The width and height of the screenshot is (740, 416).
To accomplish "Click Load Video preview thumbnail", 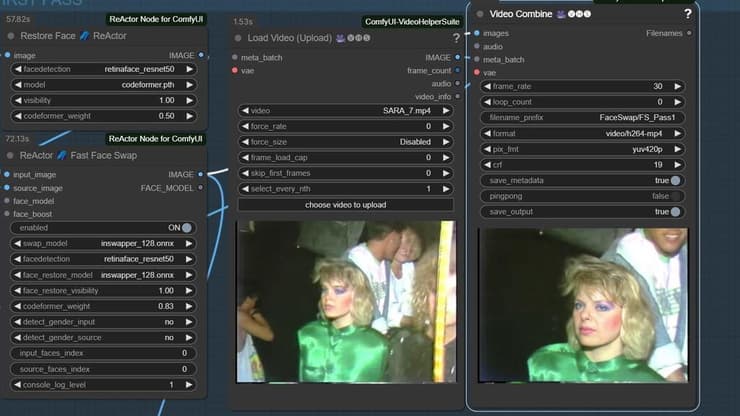I will (346, 301).
